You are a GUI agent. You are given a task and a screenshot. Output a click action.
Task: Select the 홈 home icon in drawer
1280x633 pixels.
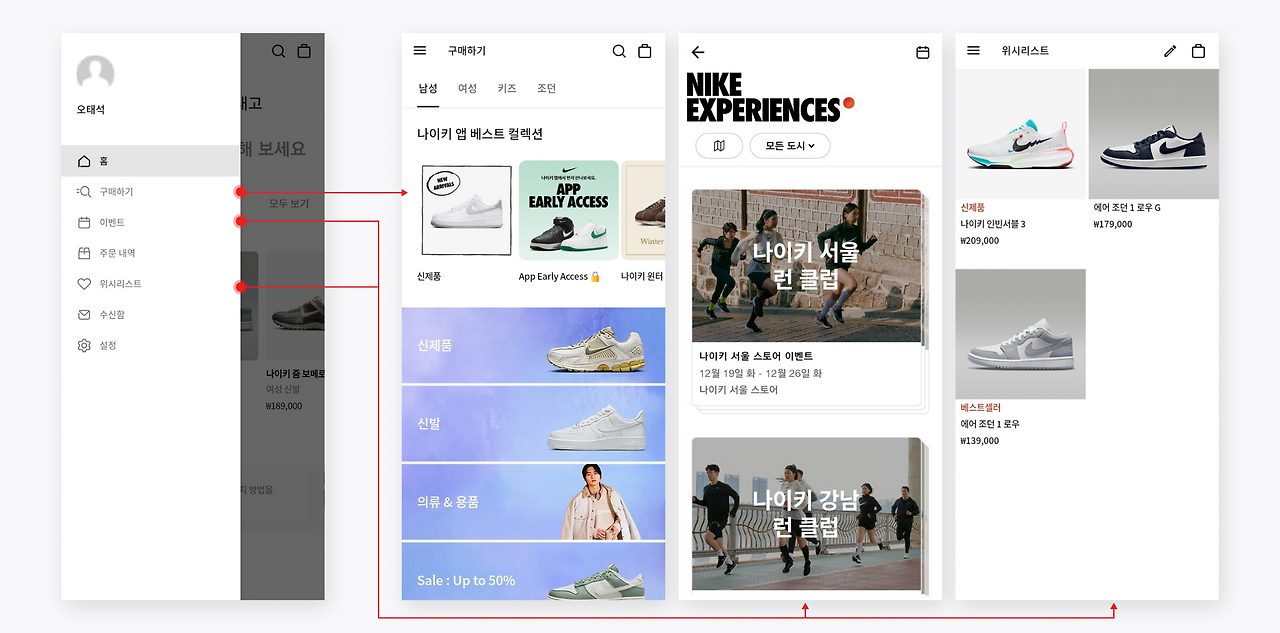click(84, 161)
